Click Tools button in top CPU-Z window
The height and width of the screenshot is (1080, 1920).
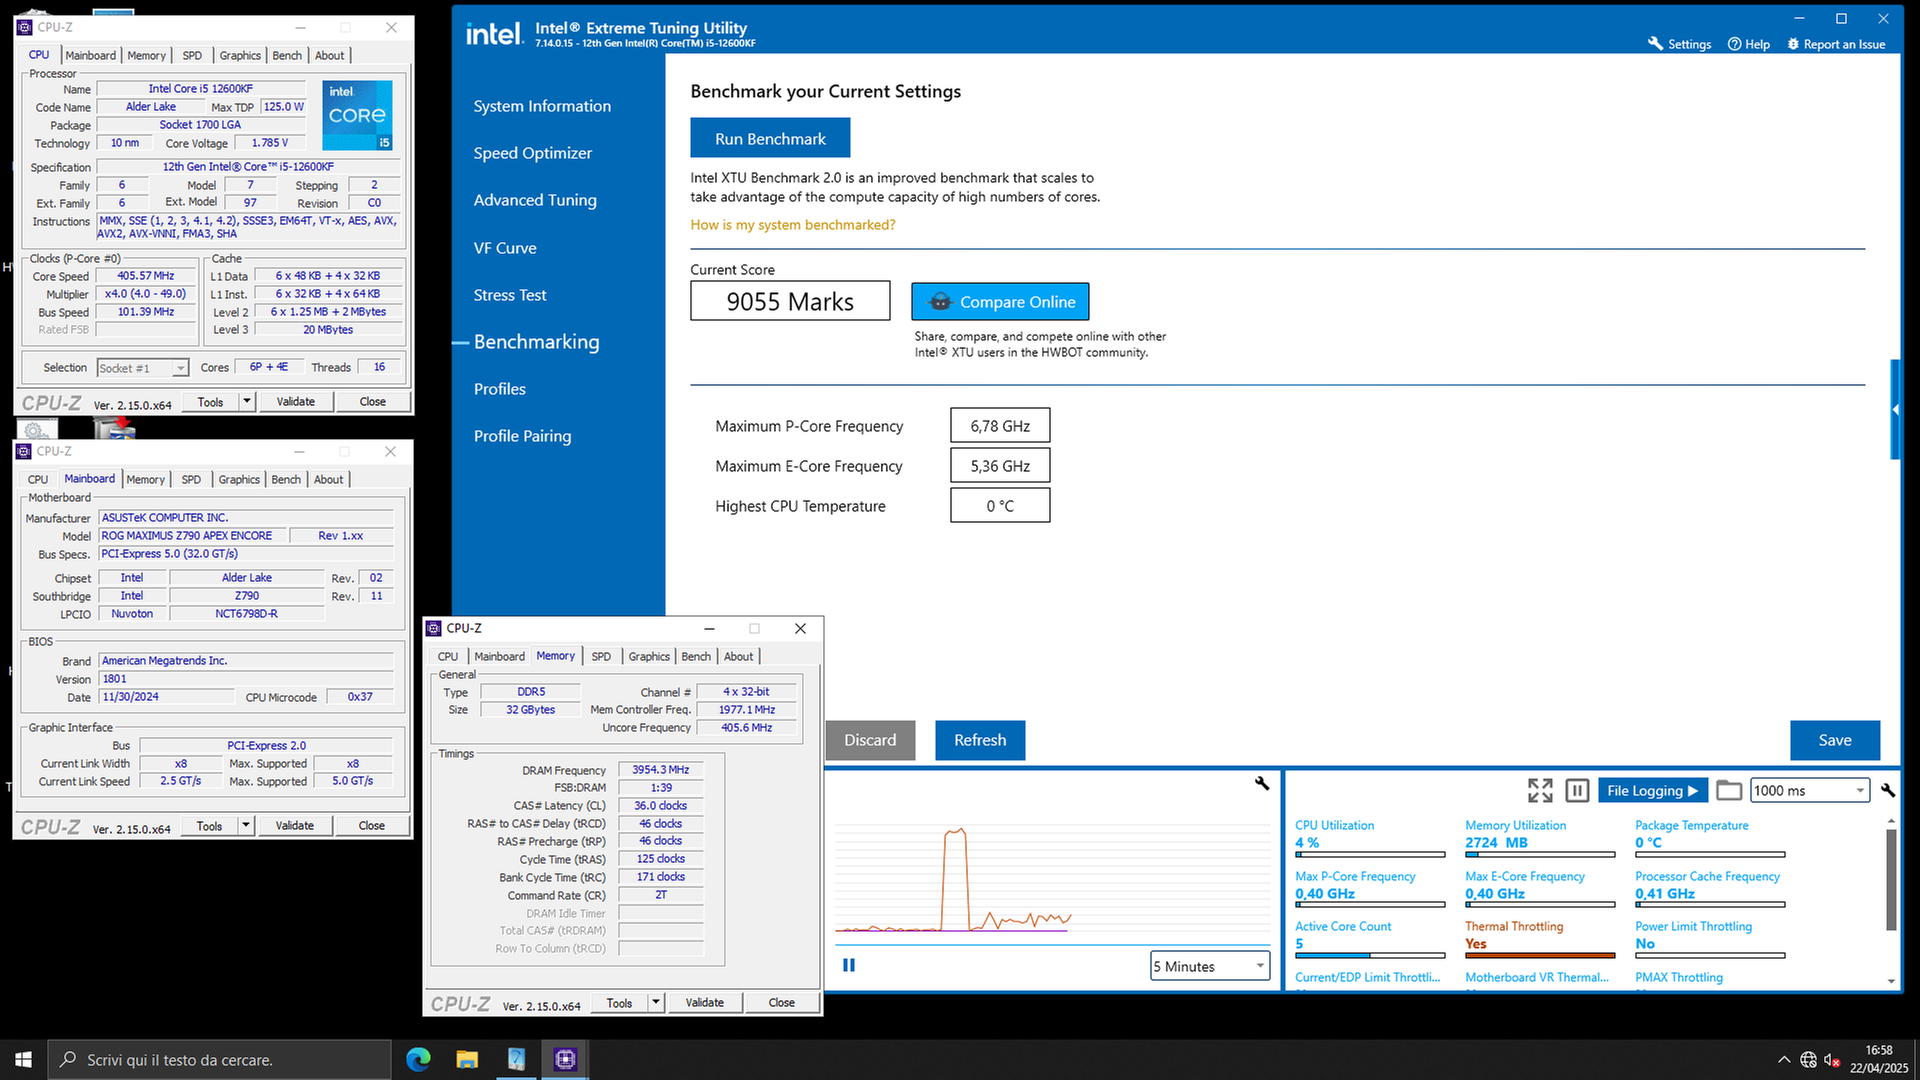click(x=211, y=402)
